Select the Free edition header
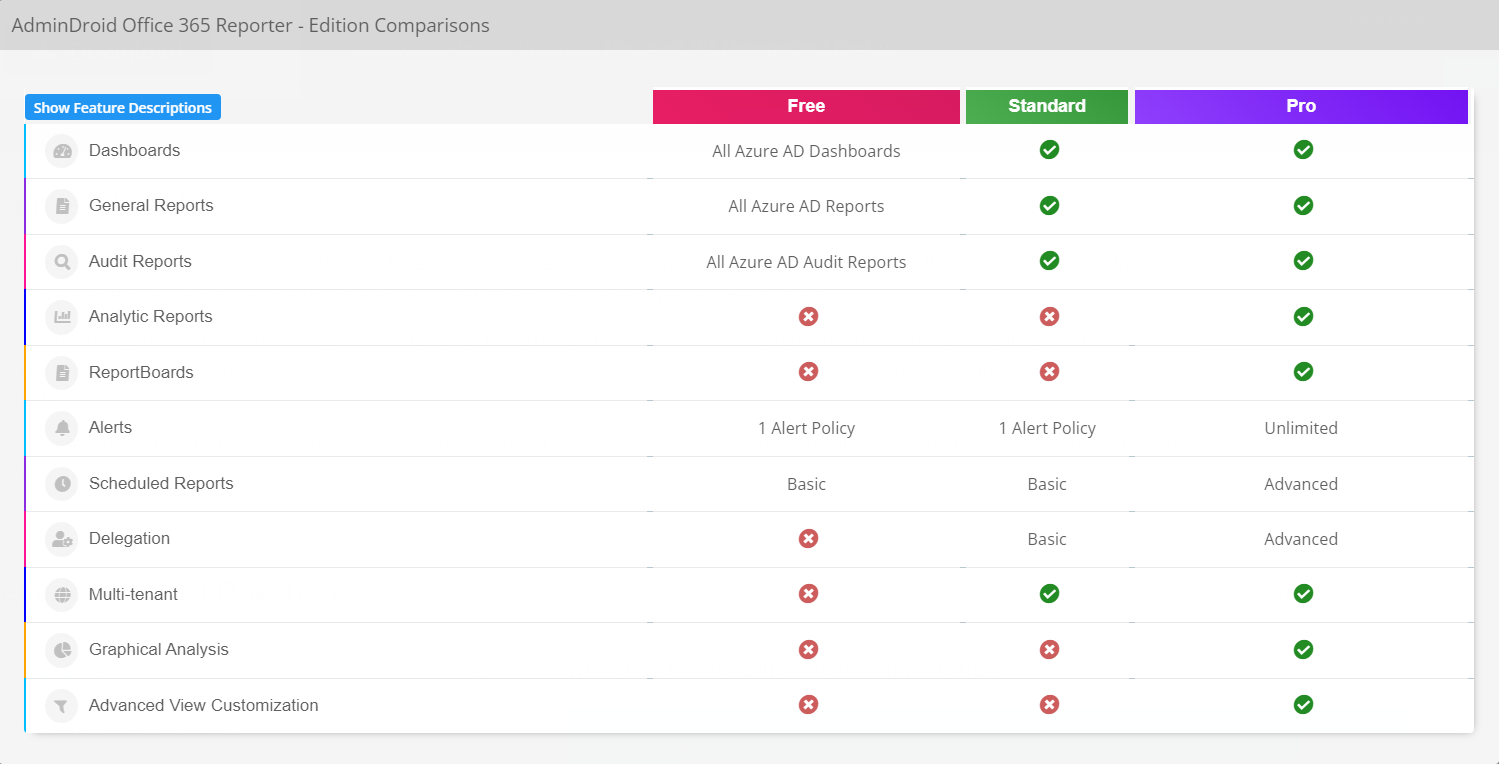 point(806,107)
